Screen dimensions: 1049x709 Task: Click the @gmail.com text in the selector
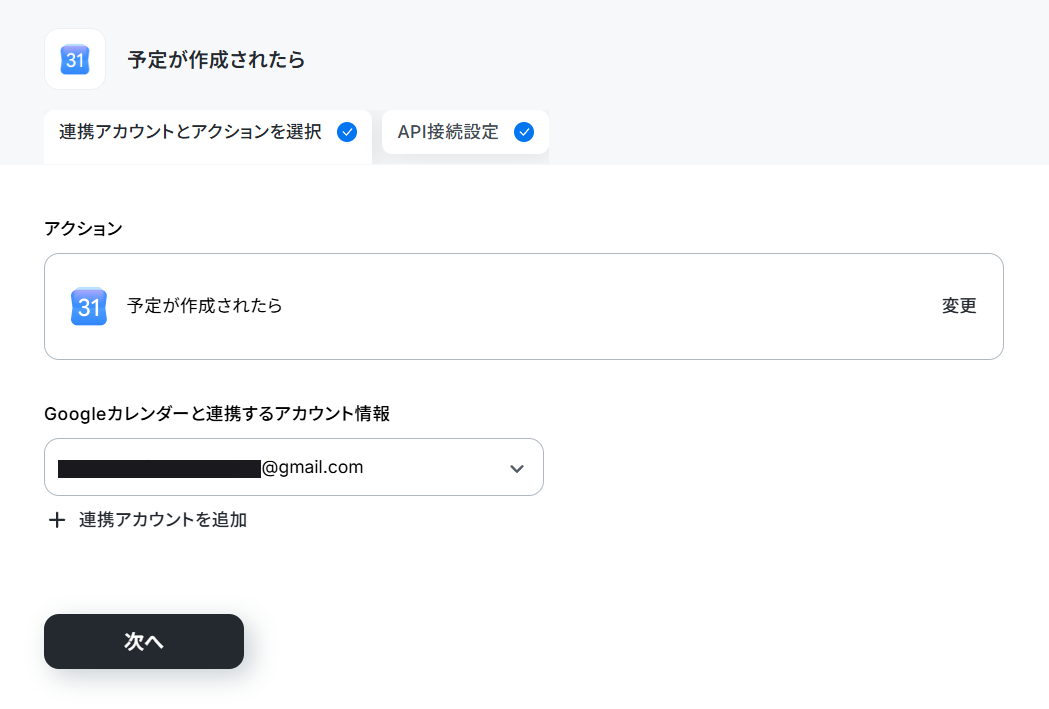312,468
